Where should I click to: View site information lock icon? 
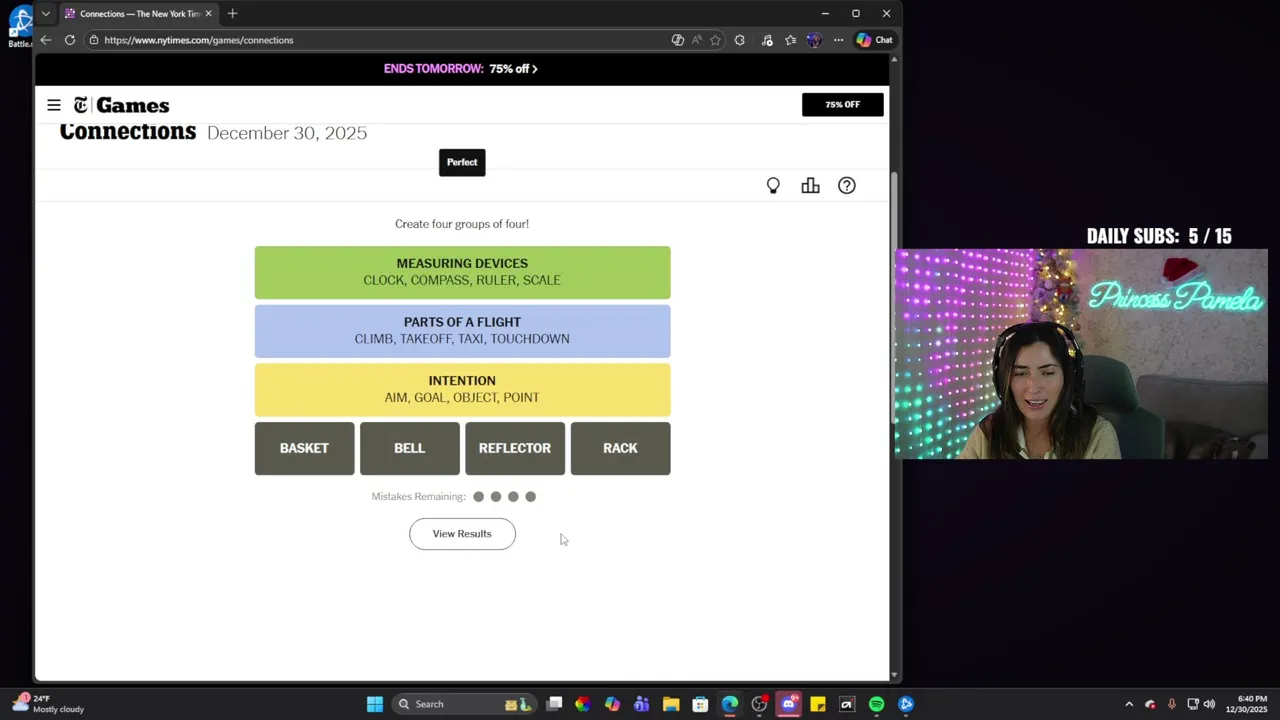tap(94, 40)
